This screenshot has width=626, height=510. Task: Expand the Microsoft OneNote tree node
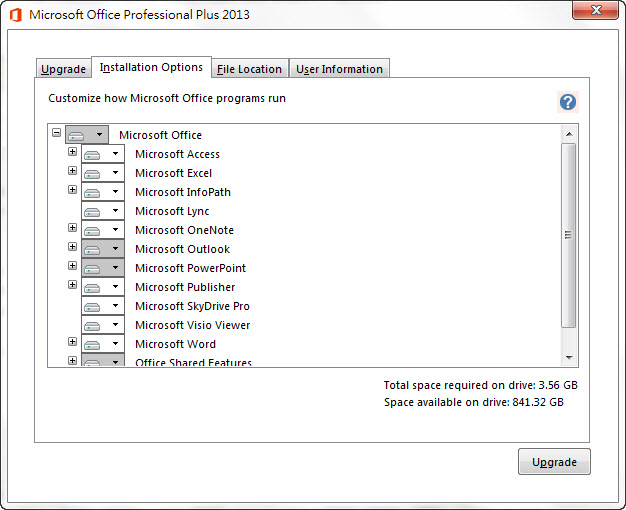pos(72,227)
